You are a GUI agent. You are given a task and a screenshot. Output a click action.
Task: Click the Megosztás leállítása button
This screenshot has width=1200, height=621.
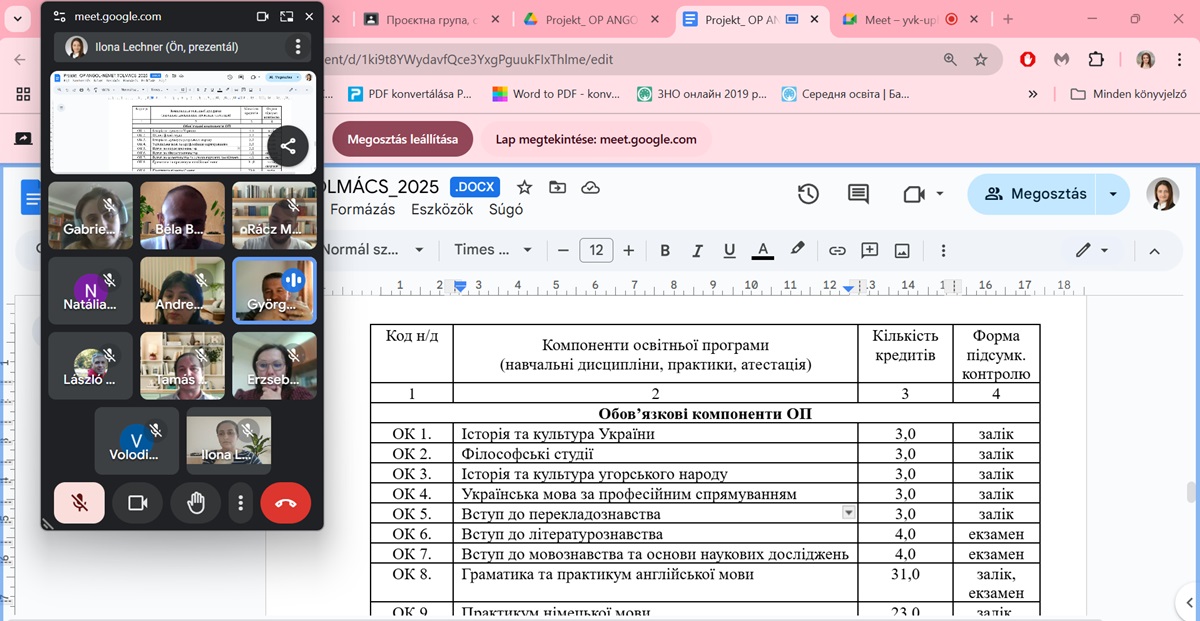tap(402, 139)
